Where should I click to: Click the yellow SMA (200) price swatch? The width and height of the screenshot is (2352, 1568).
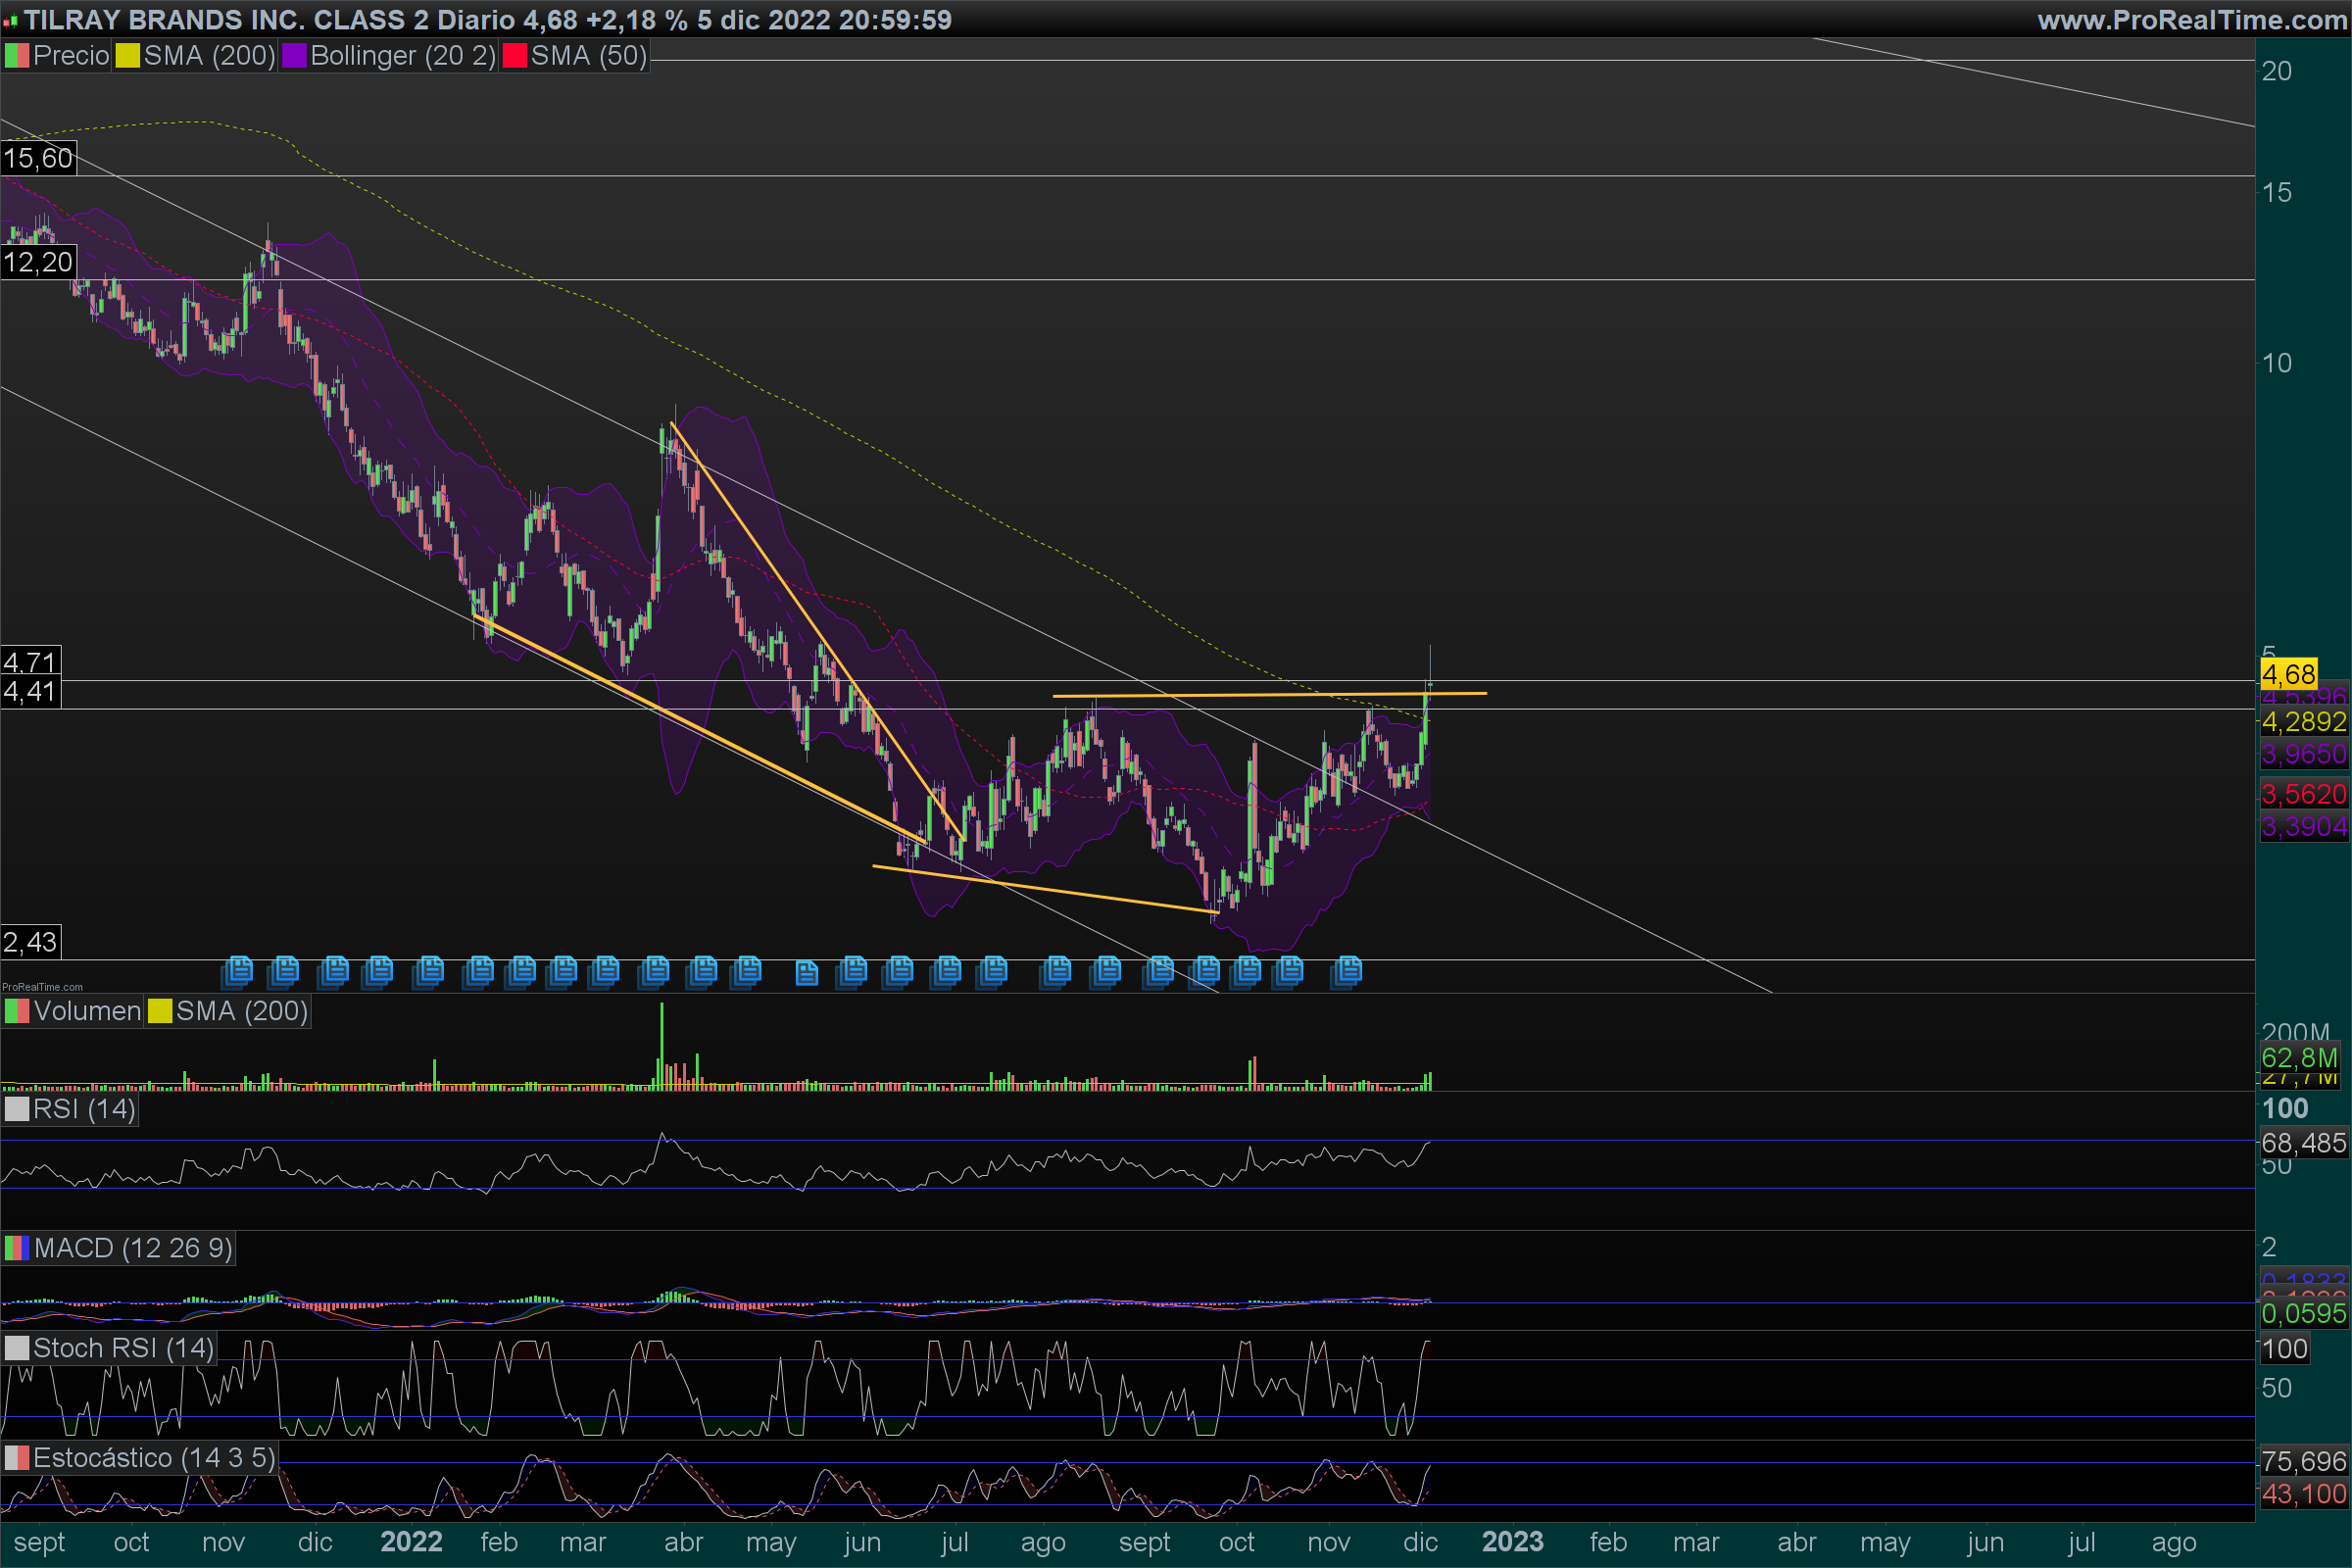[128, 56]
